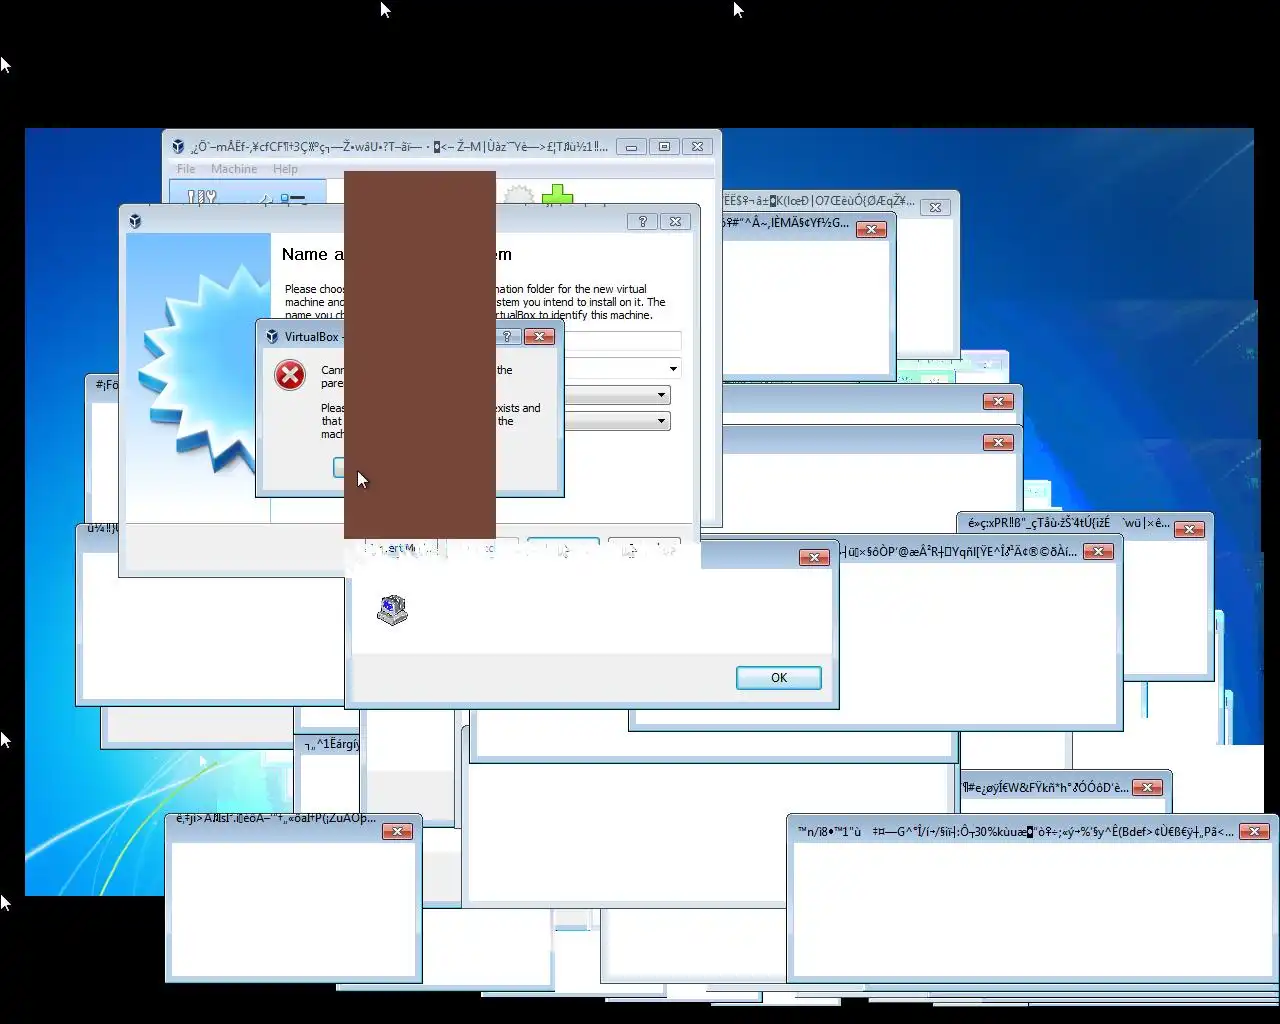Close the window titled "¶#e¿øyÍ€W&FŸkñ"
Screen dimensions: 1280x1024
tap(1148, 787)
